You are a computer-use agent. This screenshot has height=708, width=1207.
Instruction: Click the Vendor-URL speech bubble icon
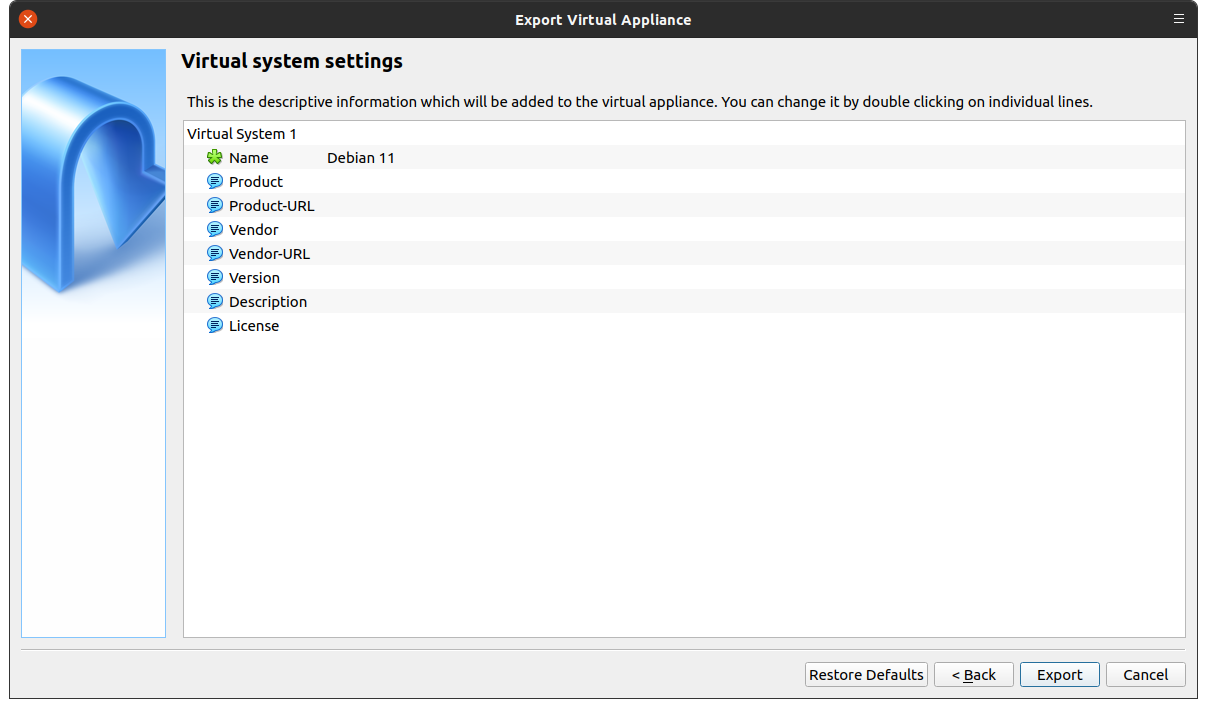(214, 253)
